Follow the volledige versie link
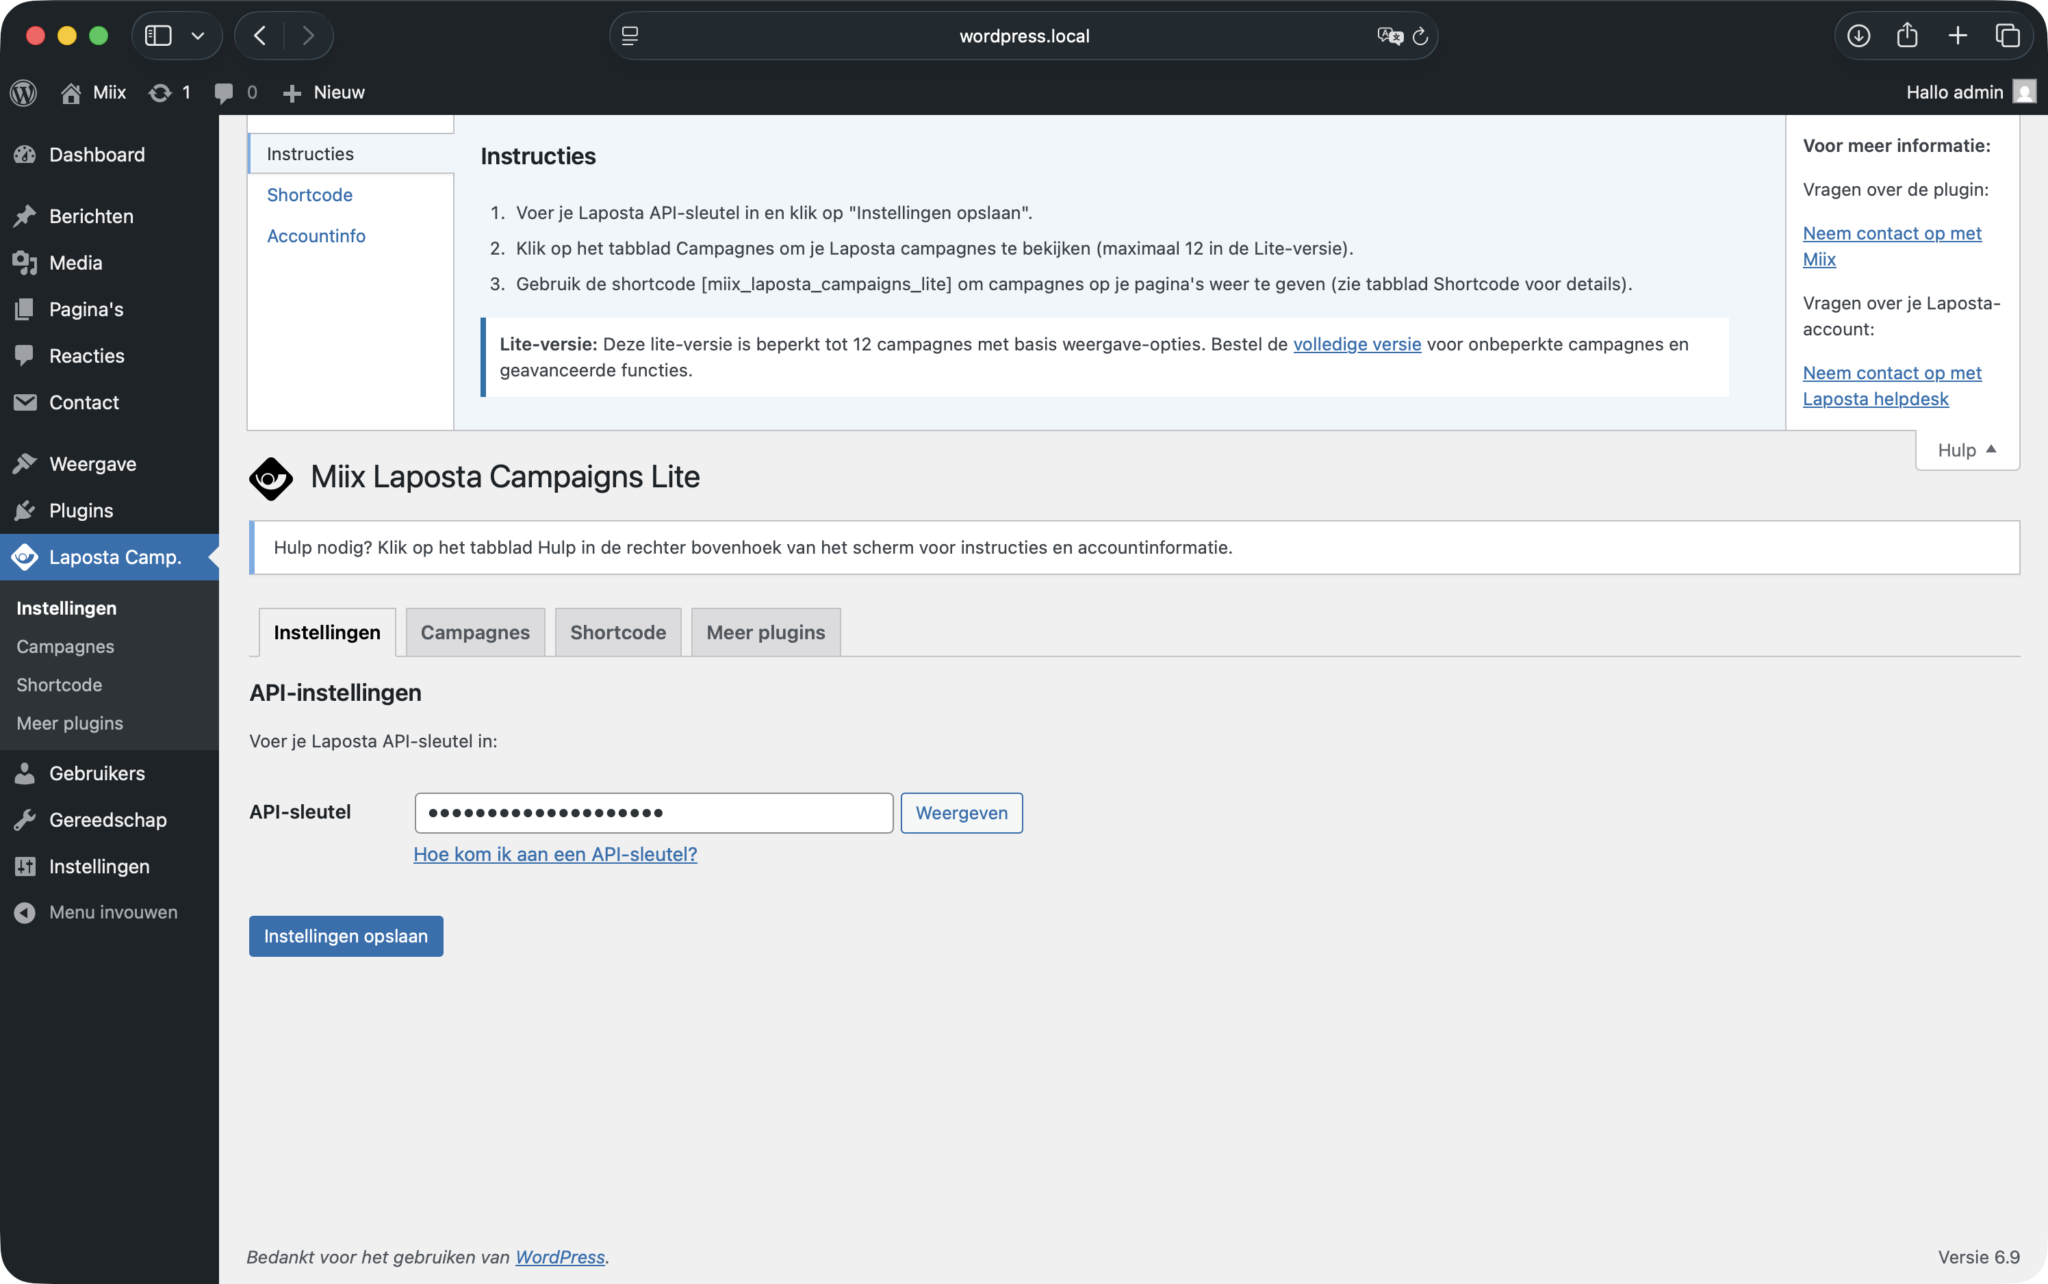The width and height of the screenshot is (2048, 1284). [x=1356, y=344]
